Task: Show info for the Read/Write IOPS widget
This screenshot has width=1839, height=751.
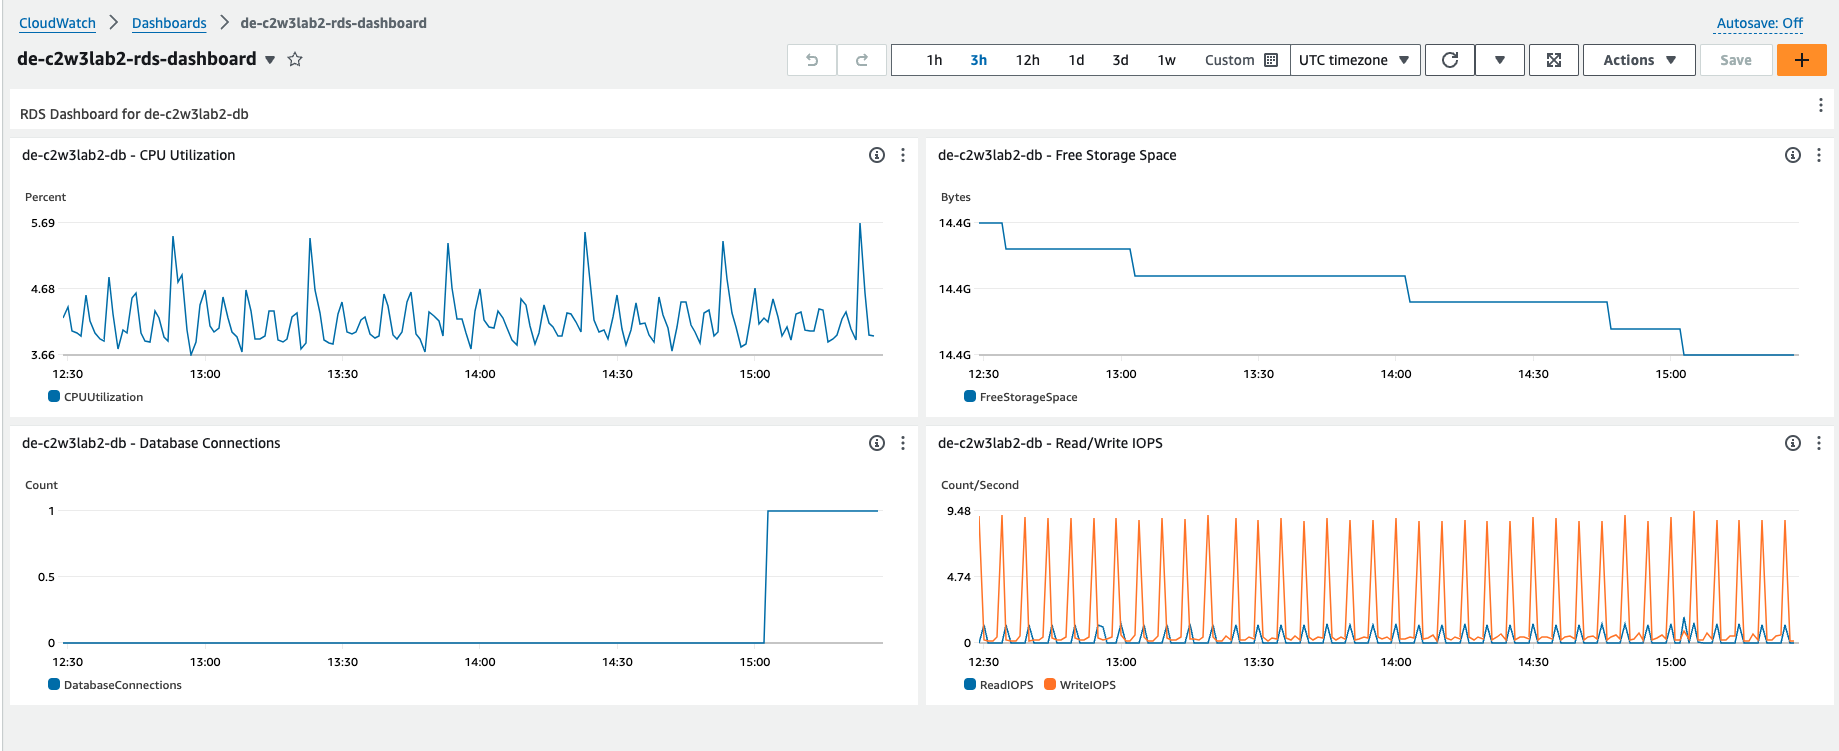Action: (x=1792, y=443)
